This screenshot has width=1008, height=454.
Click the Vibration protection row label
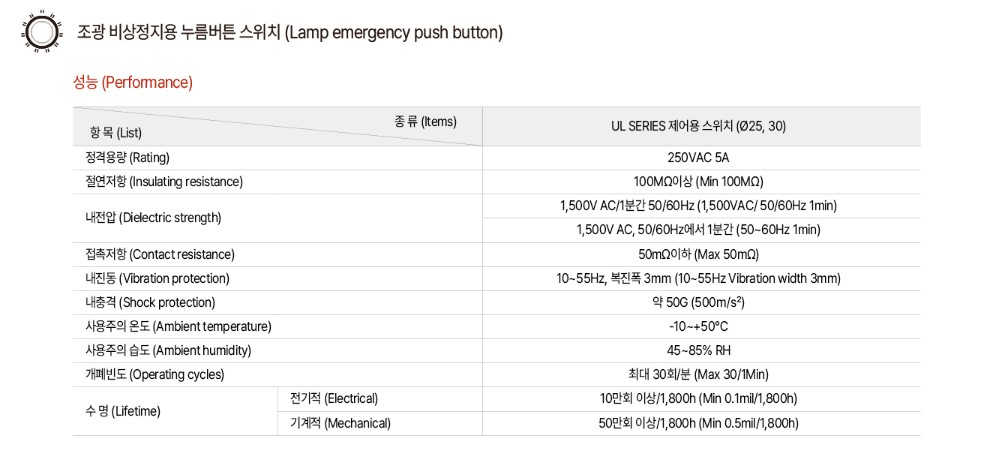pos(157,278)
